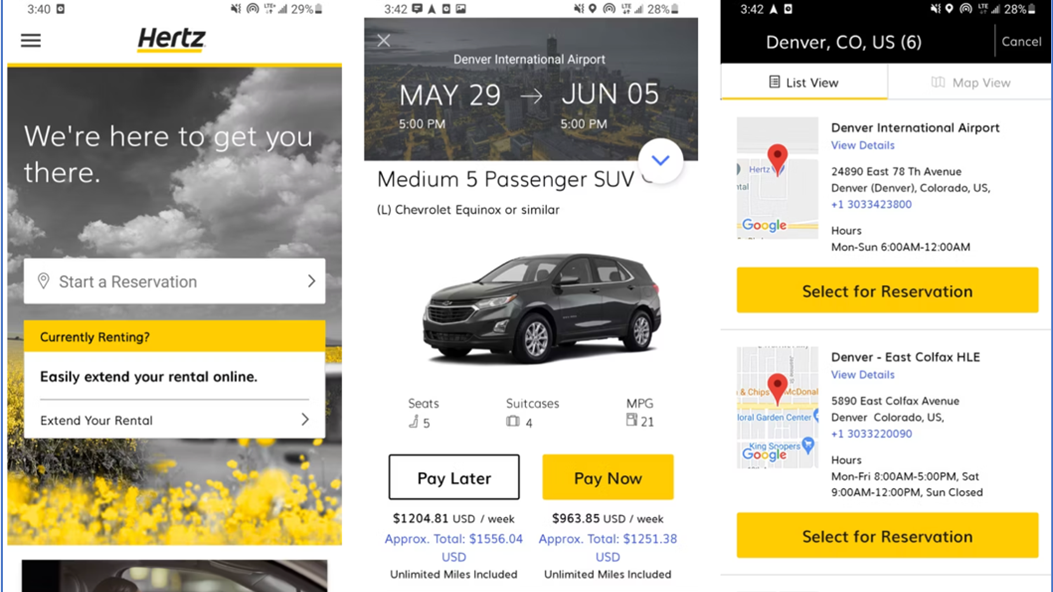The height and width of the screenshot is (592, 1053).
Task: Open the hamburger menu icon
Action: pyautogui.click(x=31, y=40)
